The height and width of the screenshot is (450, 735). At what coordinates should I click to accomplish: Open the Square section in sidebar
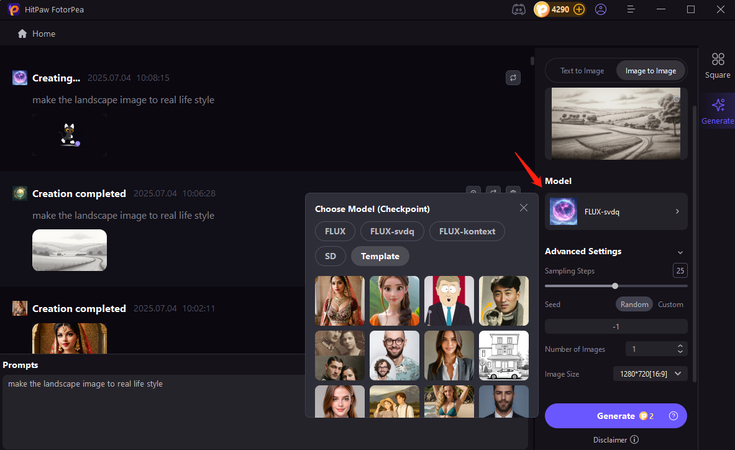click(717, 66)
